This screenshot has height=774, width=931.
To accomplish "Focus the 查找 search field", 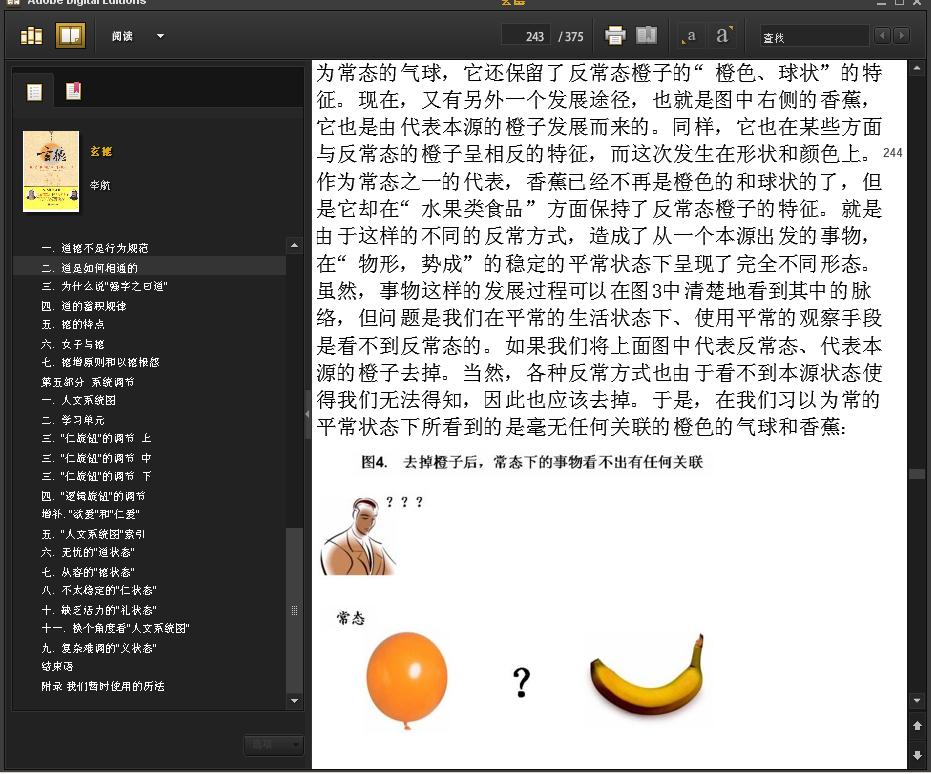I will pos(814,37).
